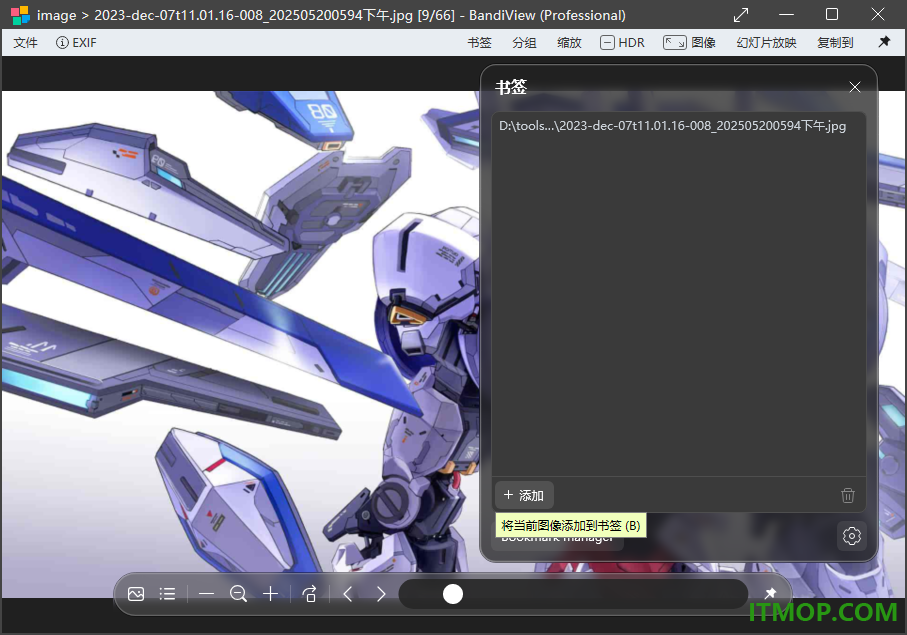Viewport: 907px width, 635px height.
Task: Rotate image with rotate icon
Action: point(309,594)
